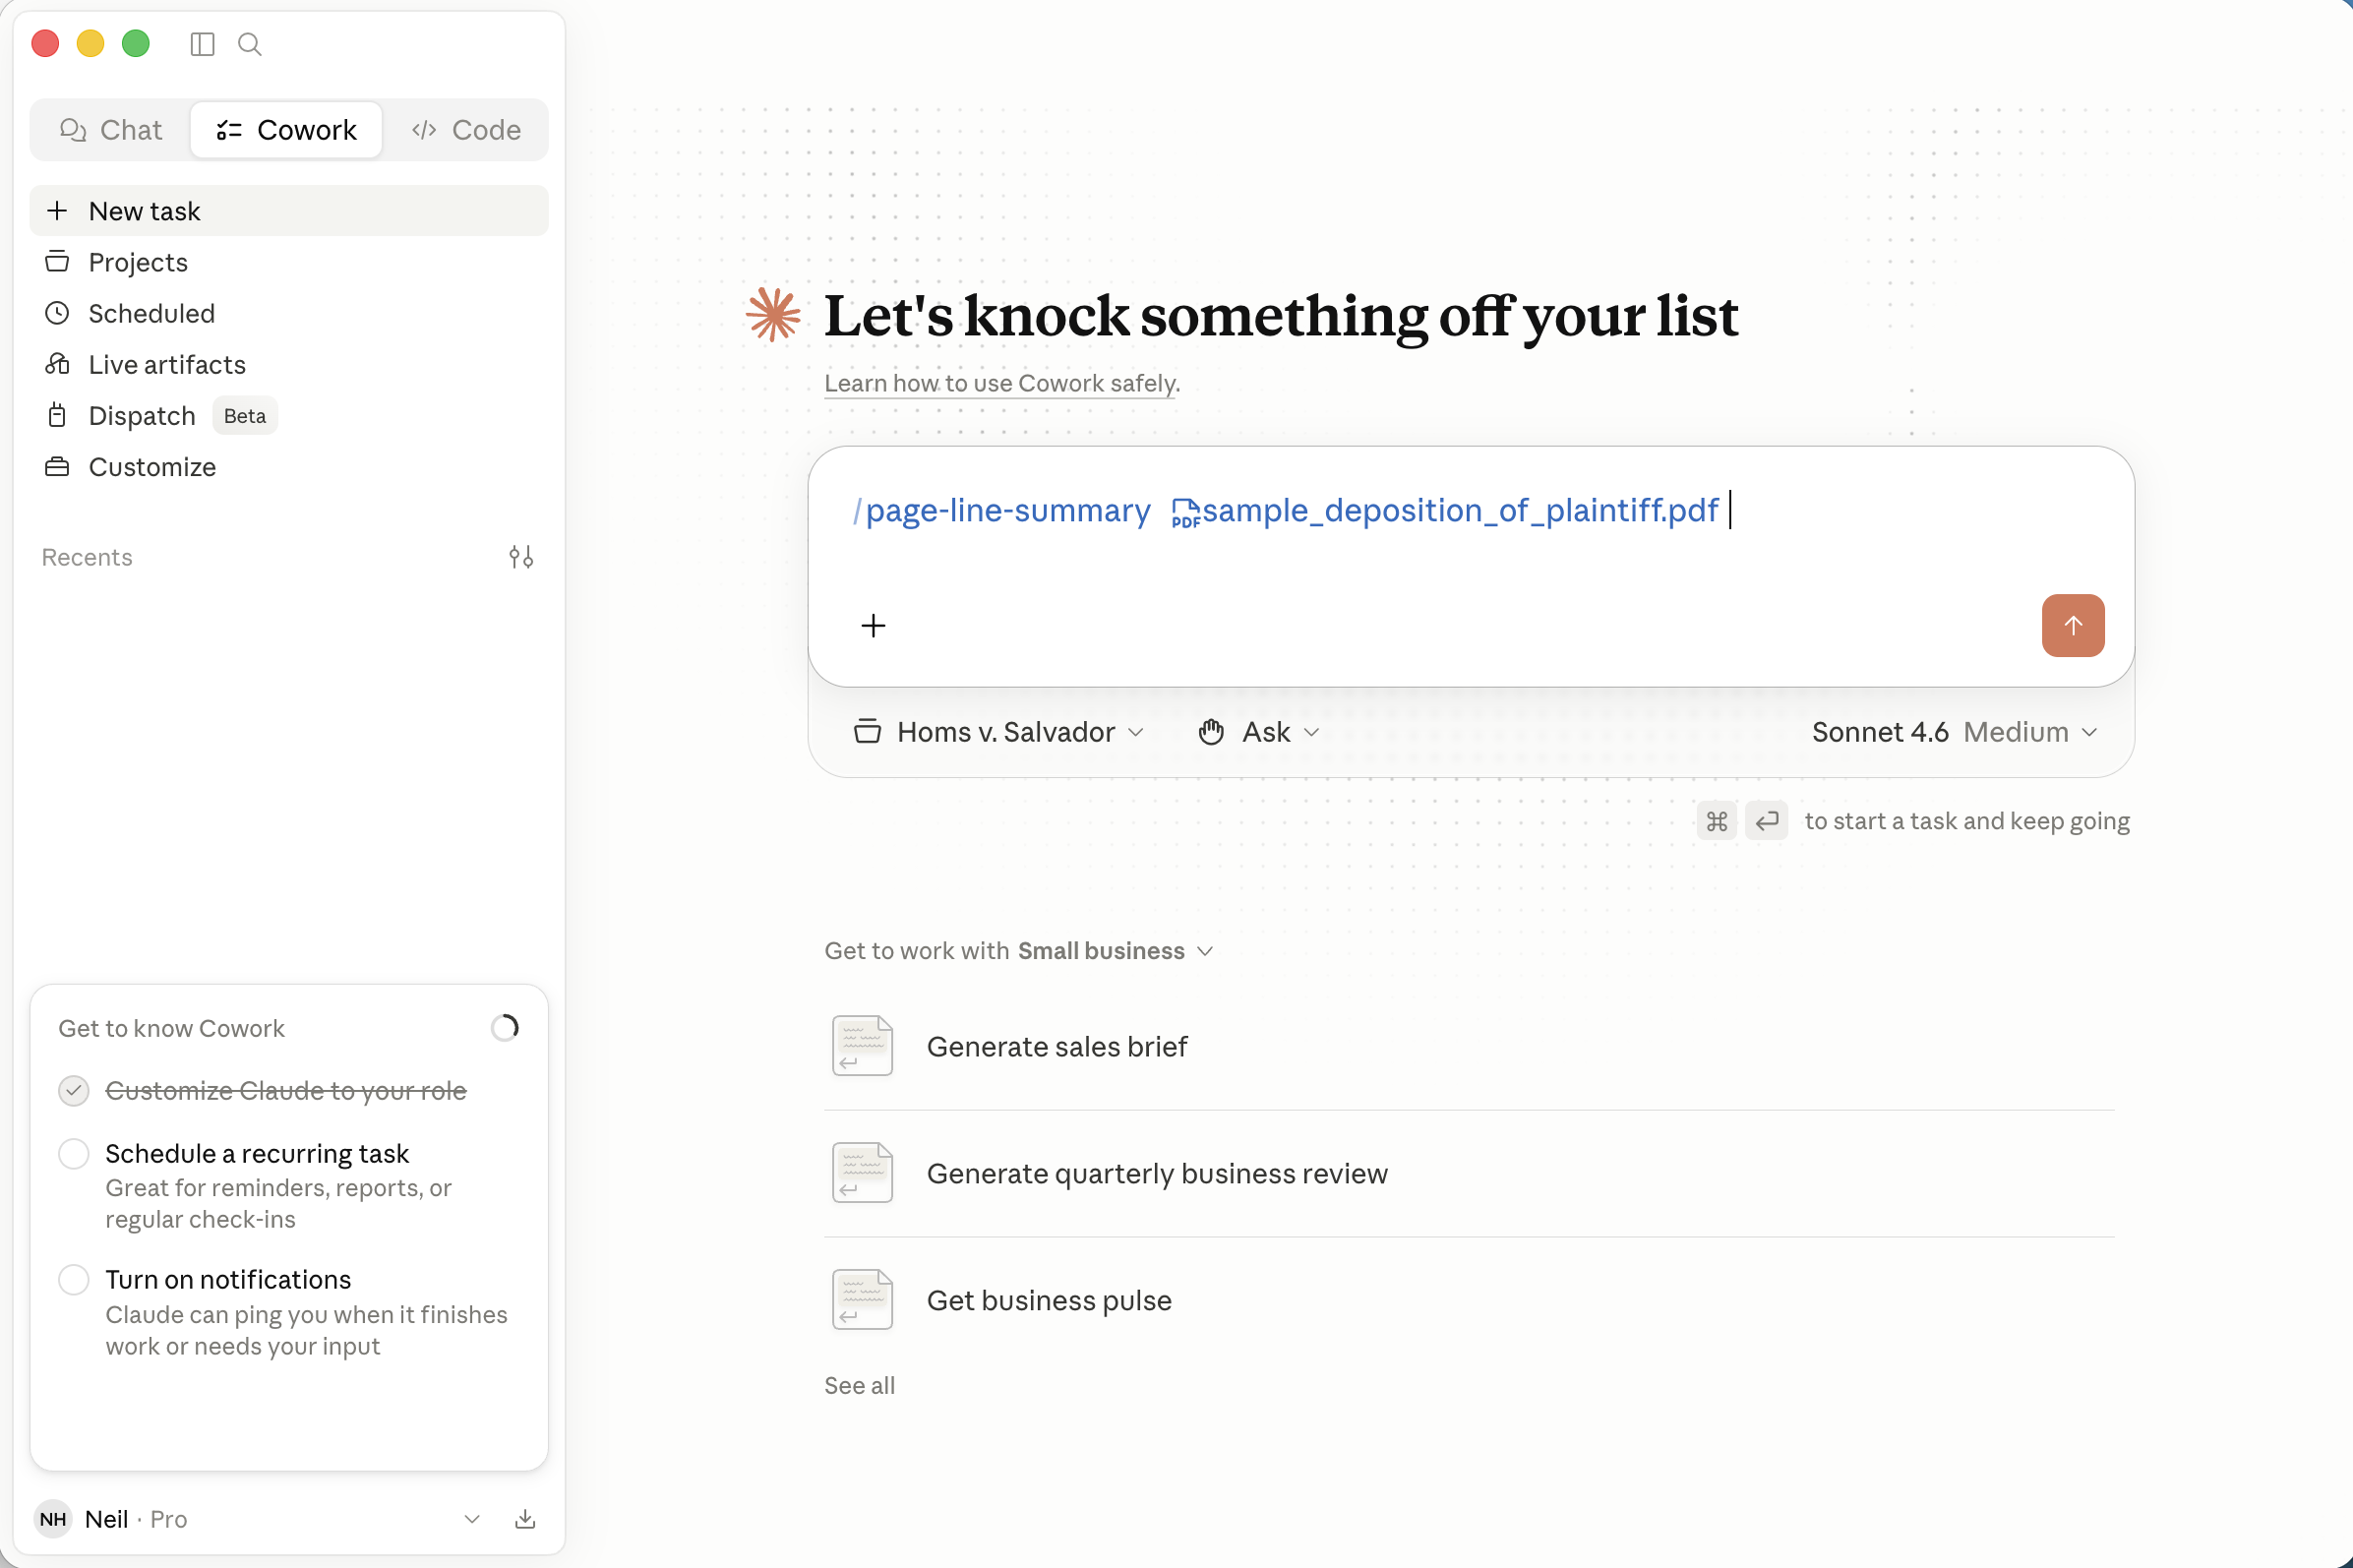Image resolution: width=2353 pixels, height=1568 pixels.
Task: Open Projects in the sidebar
Action: click(x=289, y=262)
